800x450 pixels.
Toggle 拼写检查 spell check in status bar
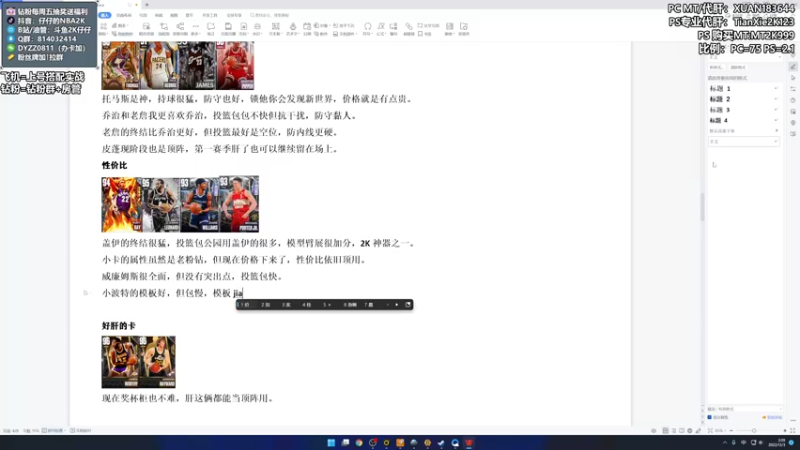click(54, 431)
